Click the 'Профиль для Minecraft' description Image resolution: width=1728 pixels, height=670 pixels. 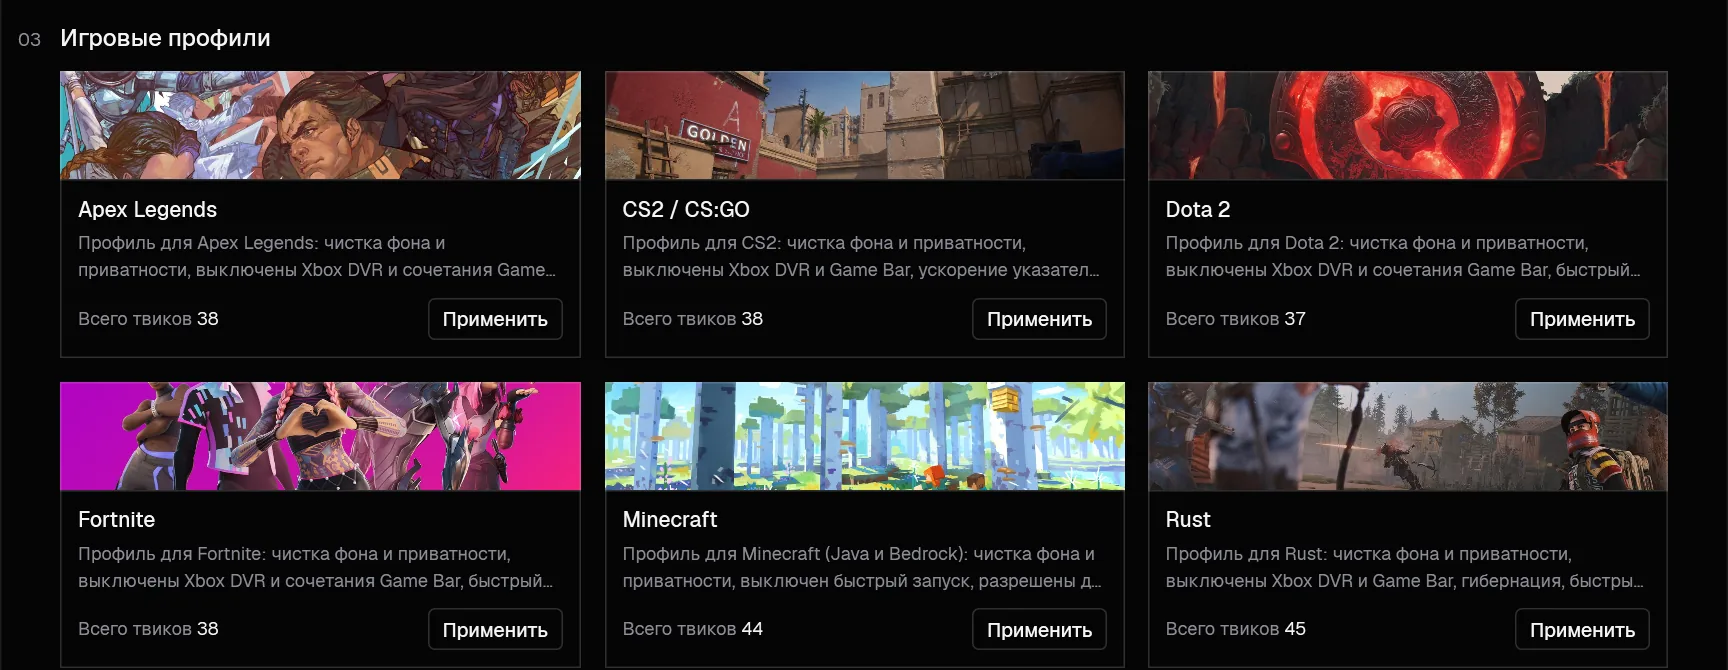pos(862,567)
